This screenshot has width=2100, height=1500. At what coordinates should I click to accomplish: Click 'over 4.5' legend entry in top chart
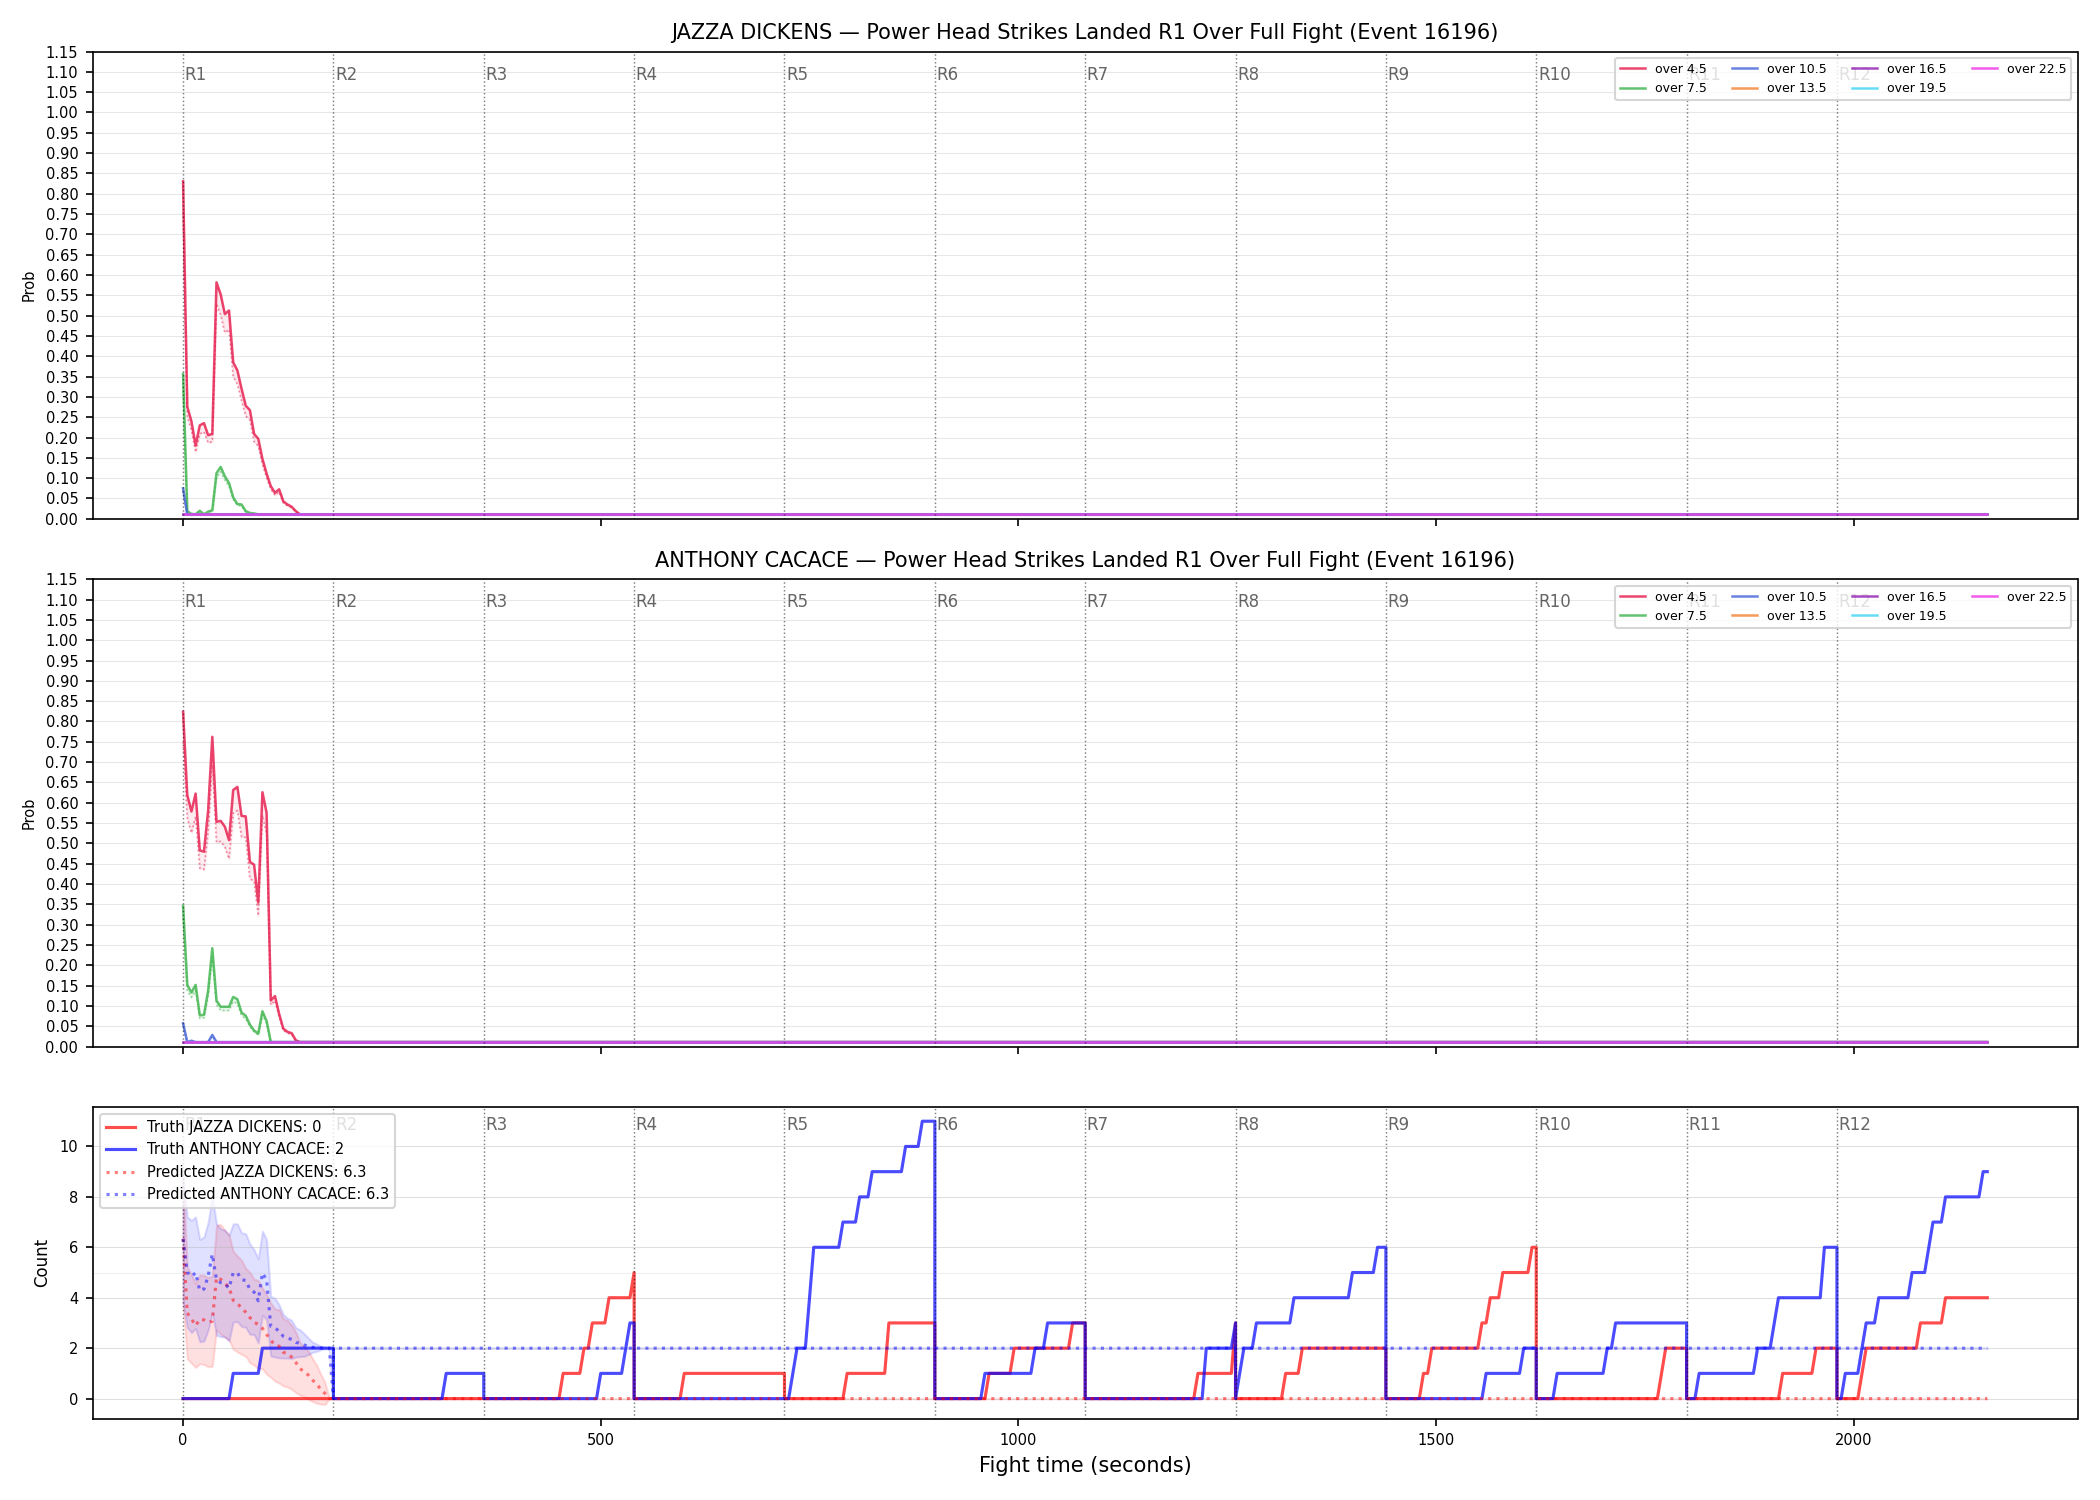pos(1663,69)
